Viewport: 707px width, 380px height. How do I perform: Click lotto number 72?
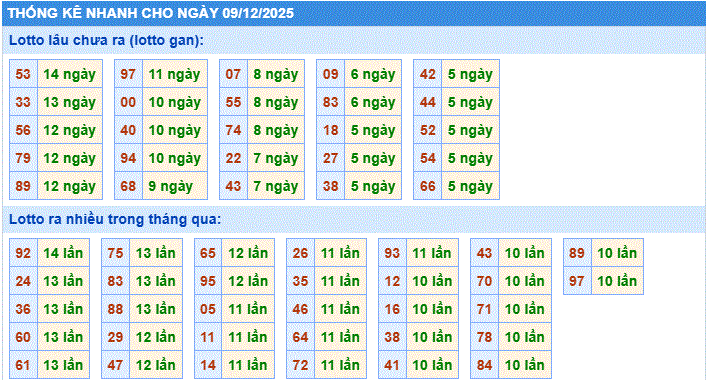301,365
